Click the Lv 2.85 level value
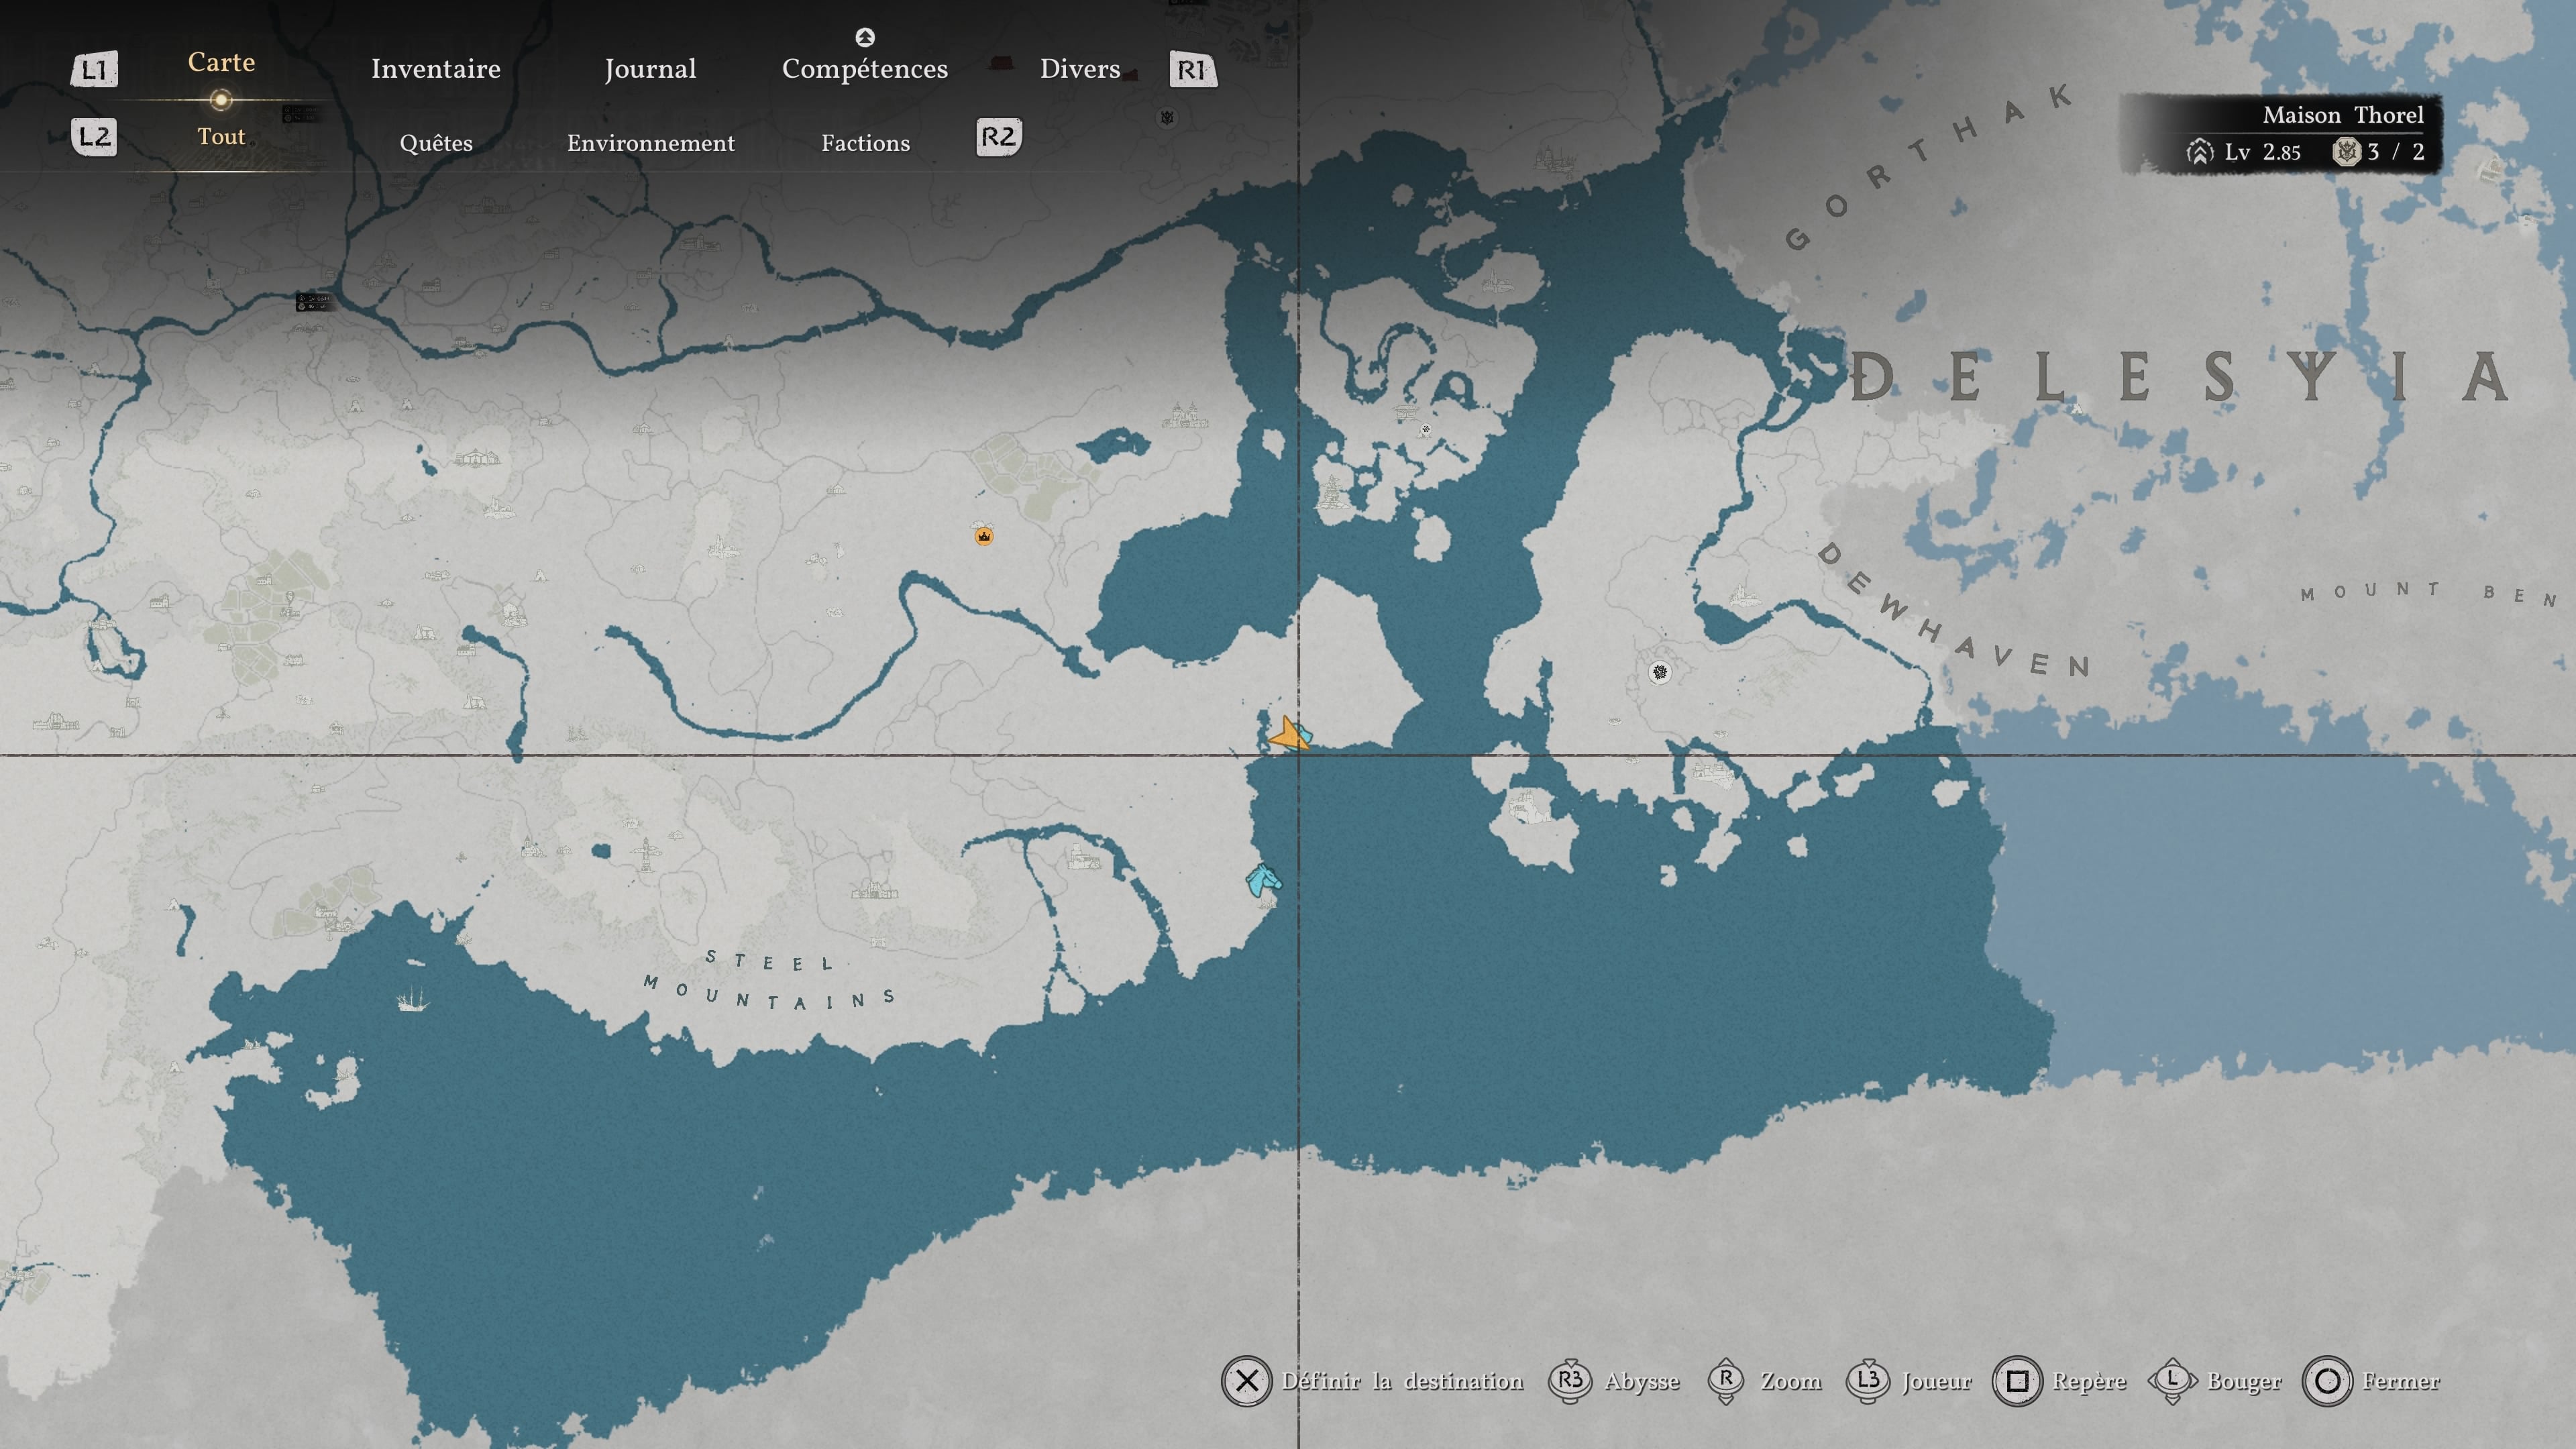The height and width of the screenshot is (1449, 2576). point(2263,152)
